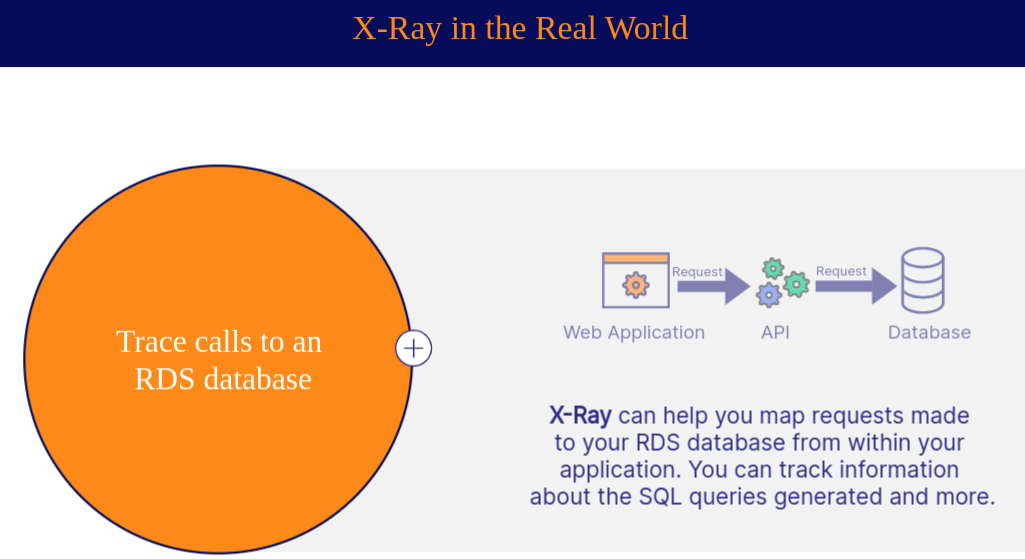1025x559 pixels.
Task: Click the Database cylinder icon
Action: 922,280
